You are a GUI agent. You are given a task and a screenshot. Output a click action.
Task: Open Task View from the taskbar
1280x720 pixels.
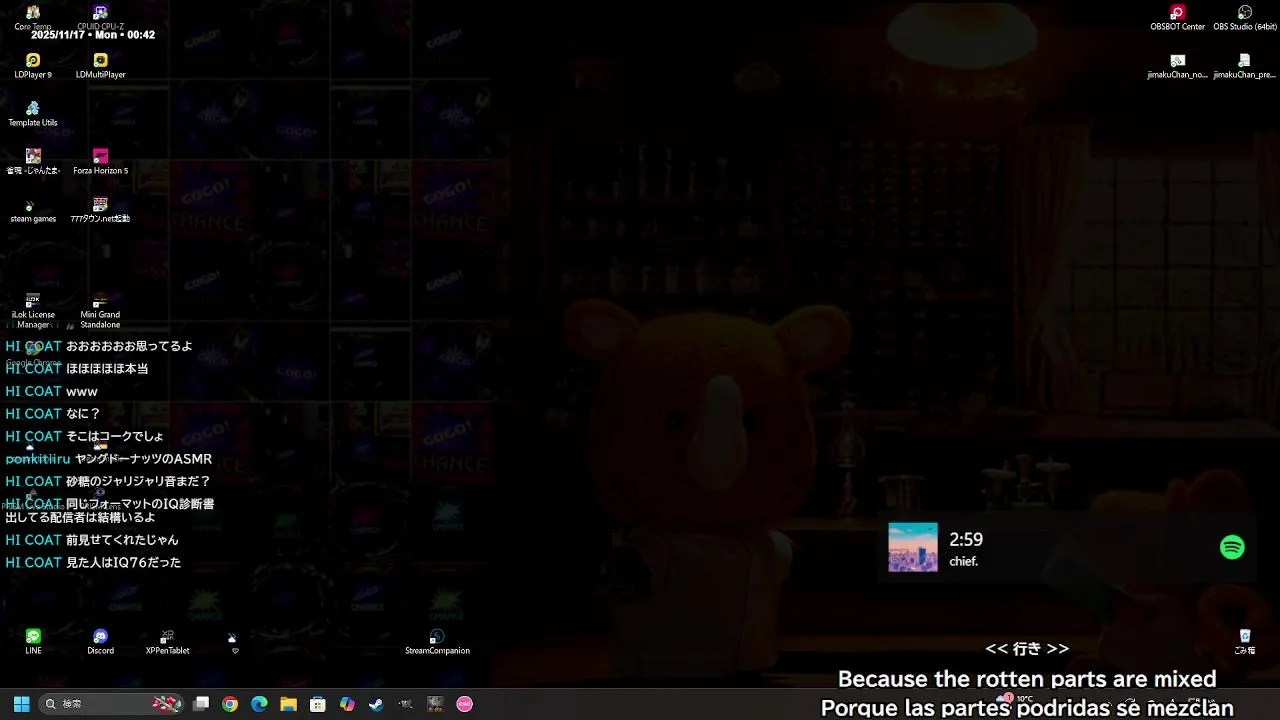click(201, 704)
